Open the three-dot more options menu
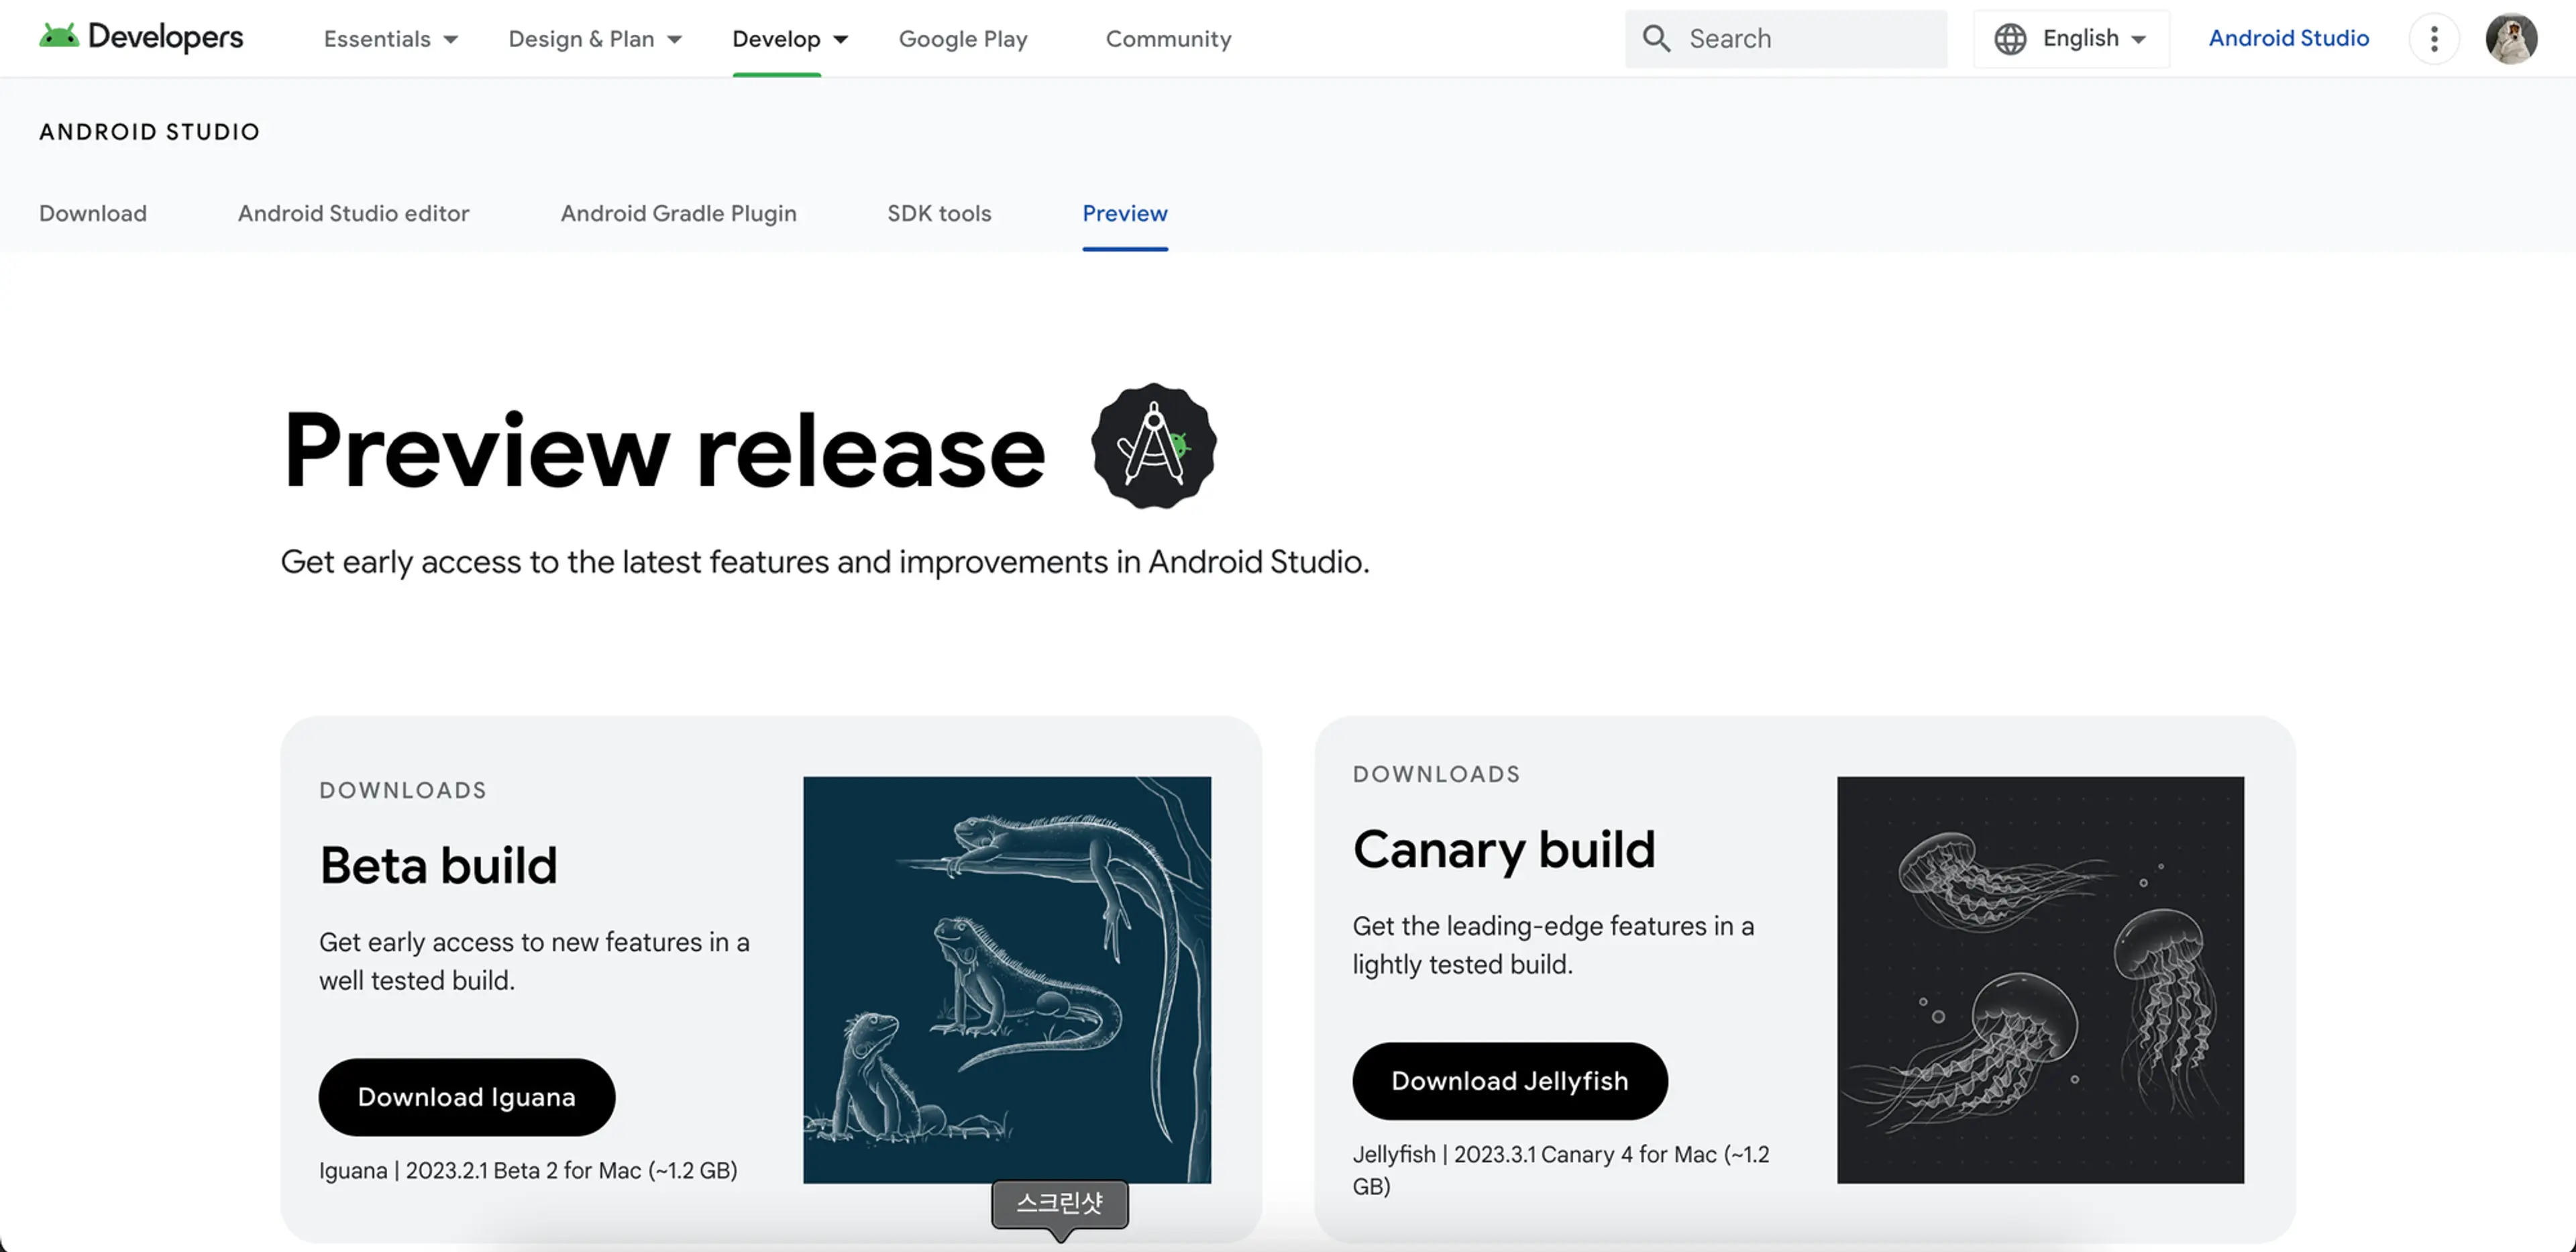This screenshot has width=2576, height=1252. pos(2434,39)
